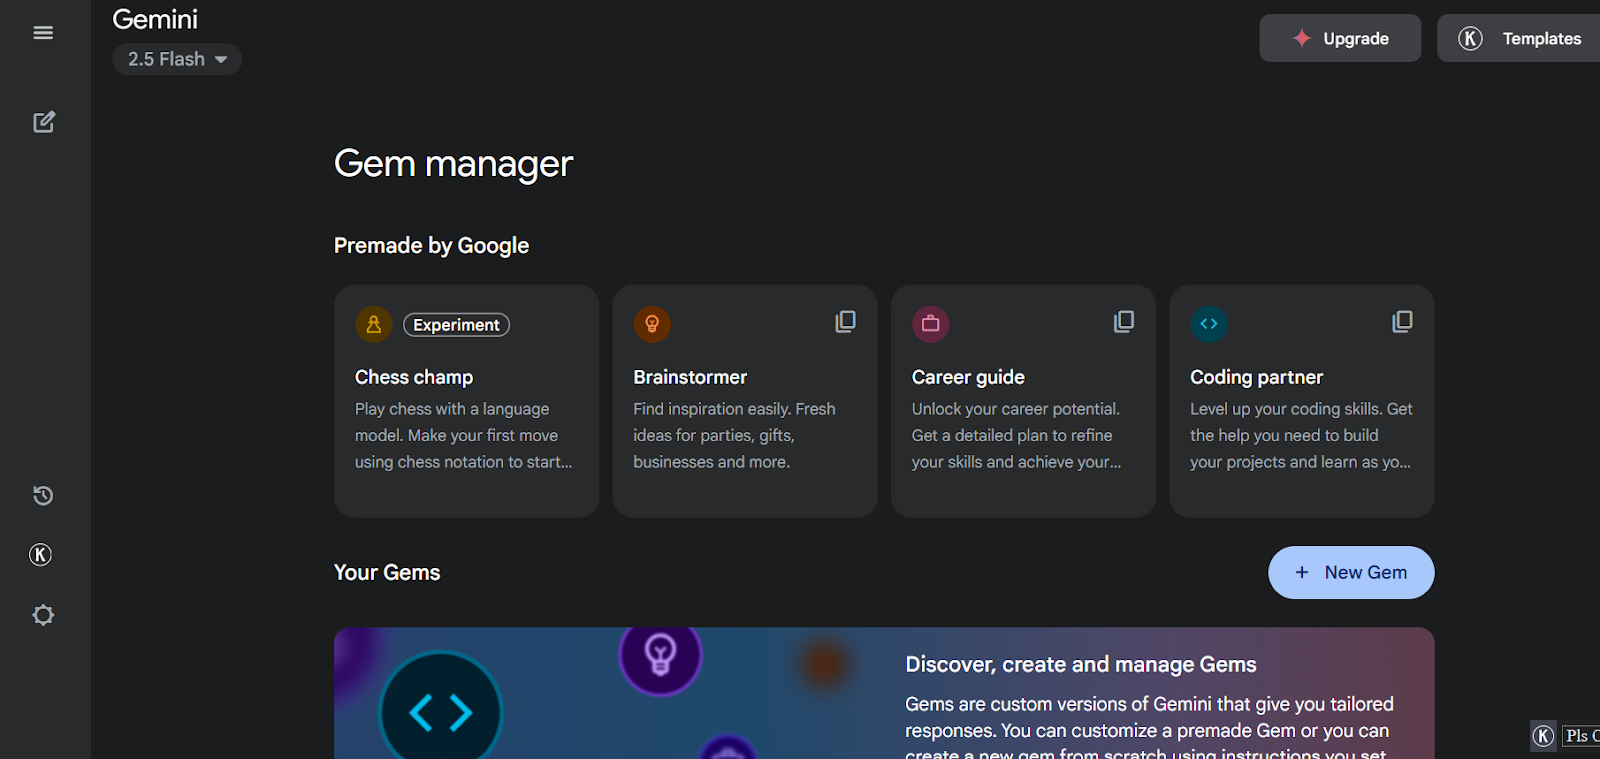Image resolution: width=1600 pixels, height=759 pixels.
Task: Click the K icon inside Templates button
Action: 1470,38
